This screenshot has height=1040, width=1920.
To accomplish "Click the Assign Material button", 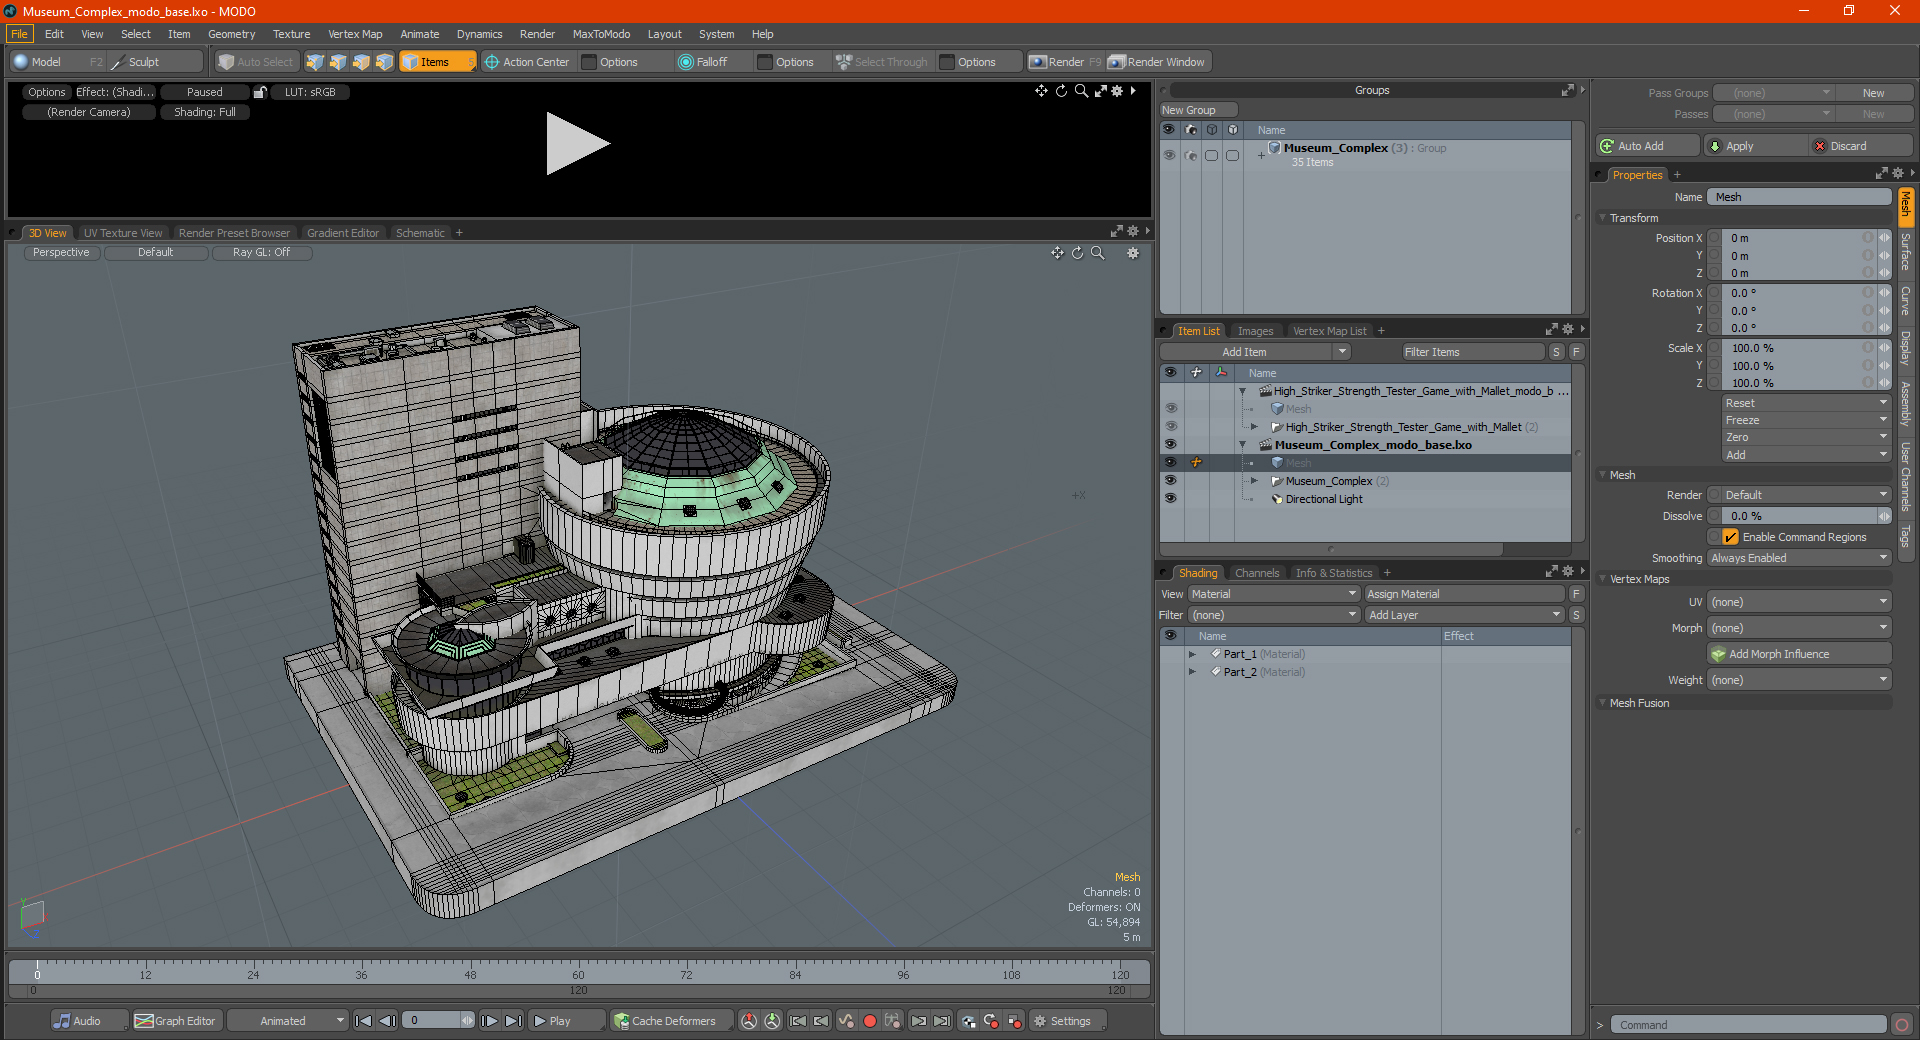I will tap(1464, 594).
